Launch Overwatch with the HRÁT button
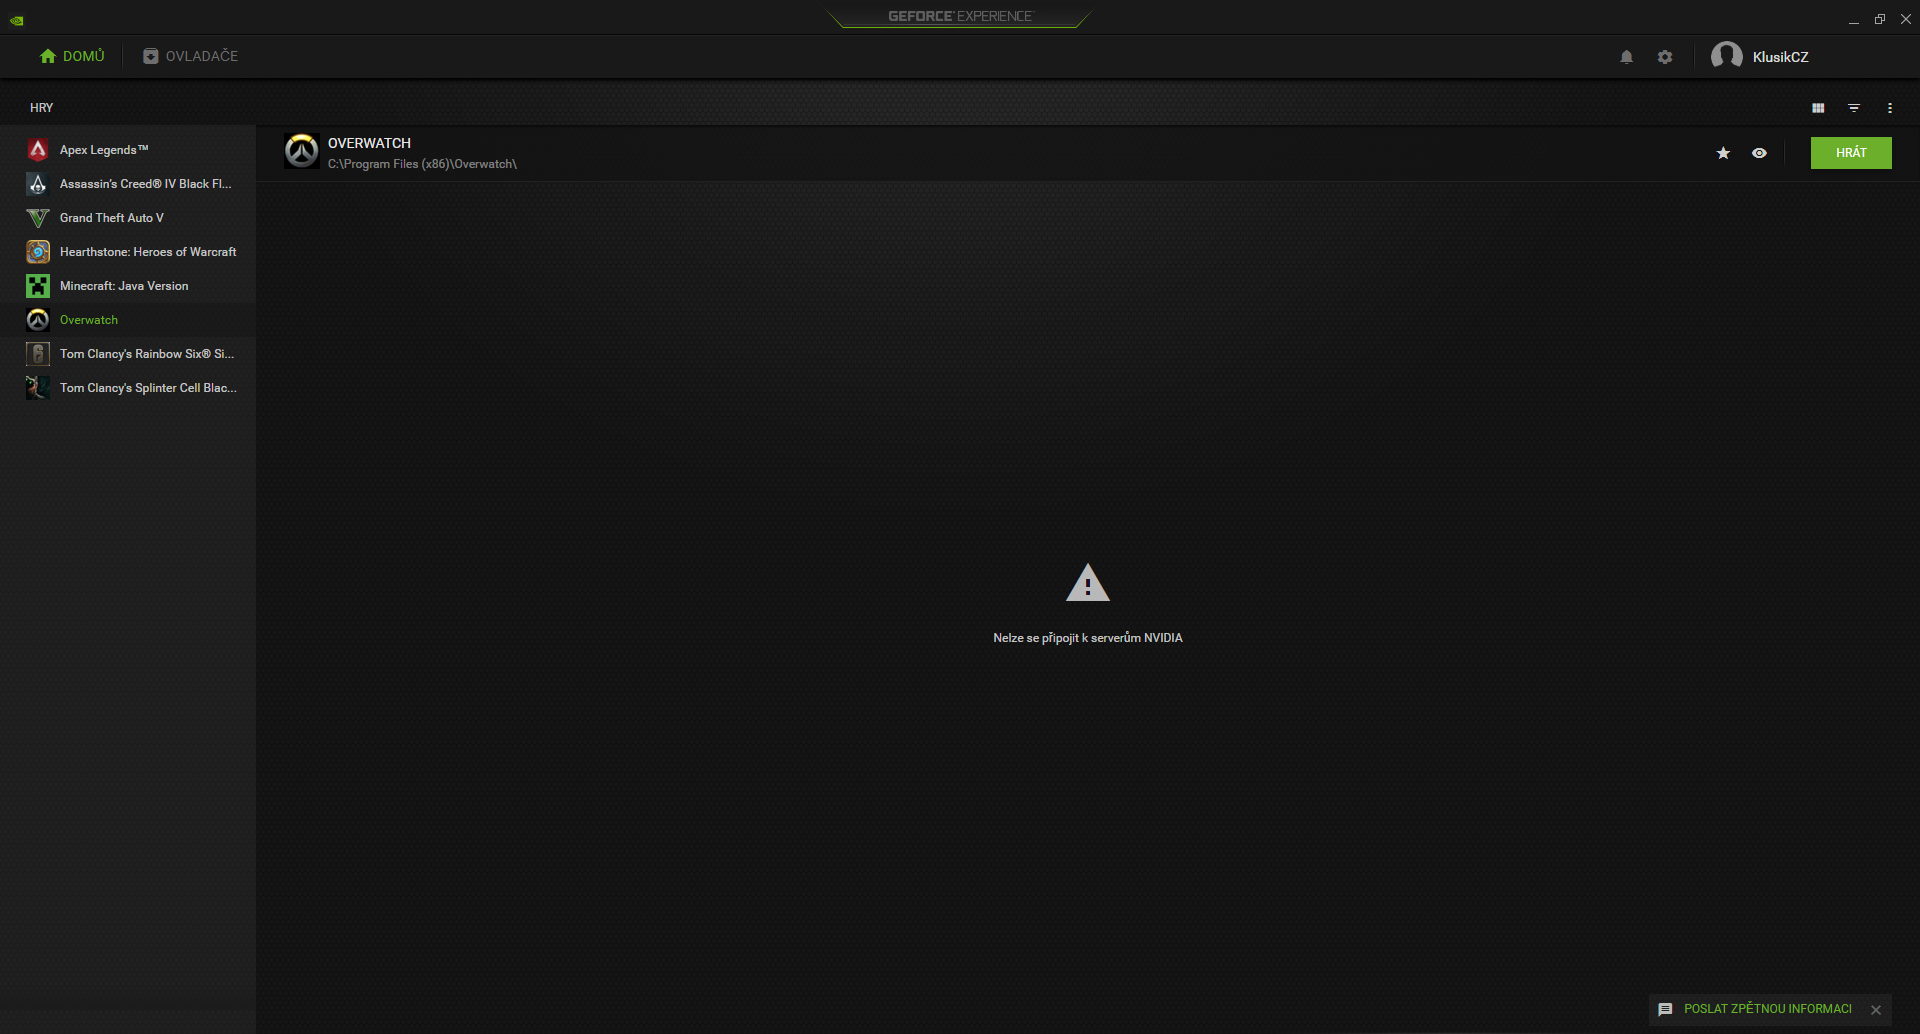 click(1851, 153)
